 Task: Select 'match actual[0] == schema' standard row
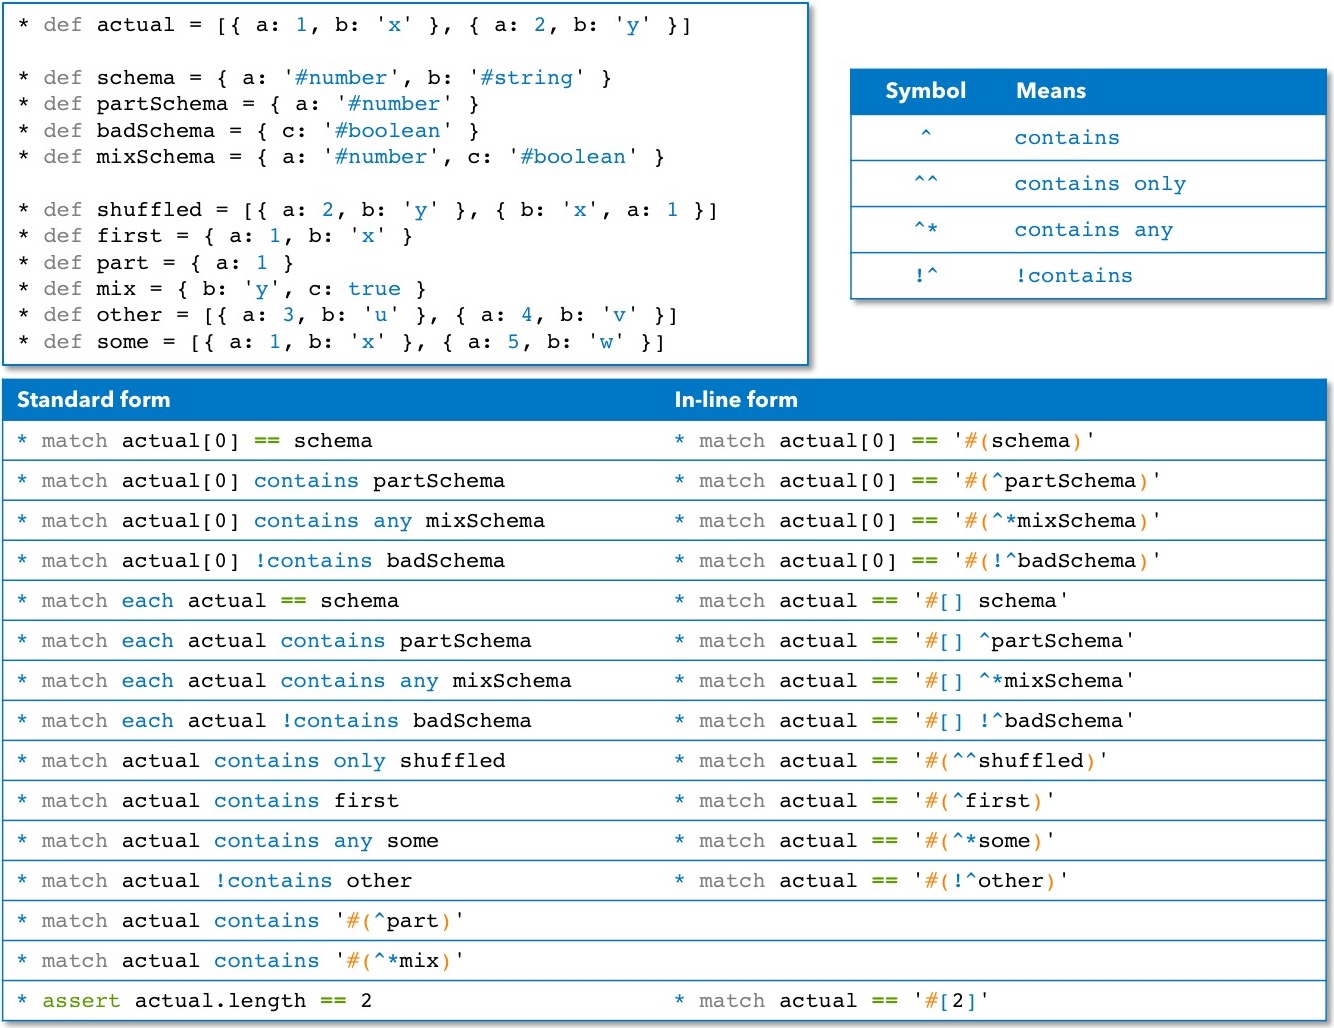point(195,441)
